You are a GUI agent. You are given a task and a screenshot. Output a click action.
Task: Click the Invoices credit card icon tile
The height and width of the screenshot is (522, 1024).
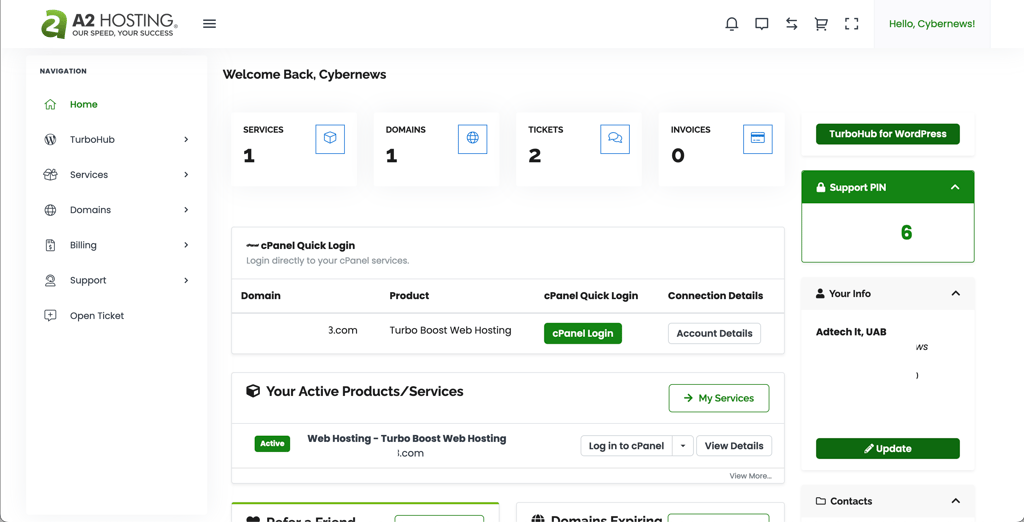point(758,139)
